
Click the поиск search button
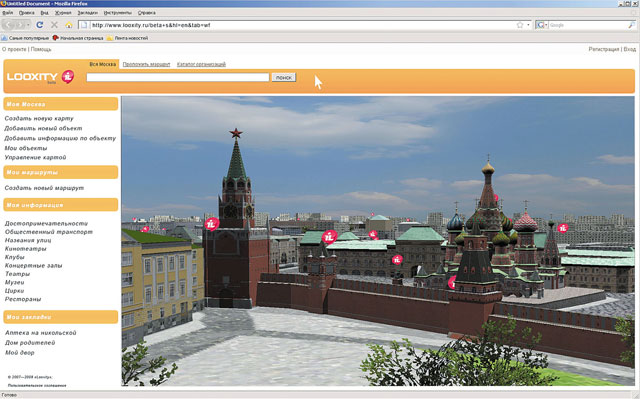point(284,77)
